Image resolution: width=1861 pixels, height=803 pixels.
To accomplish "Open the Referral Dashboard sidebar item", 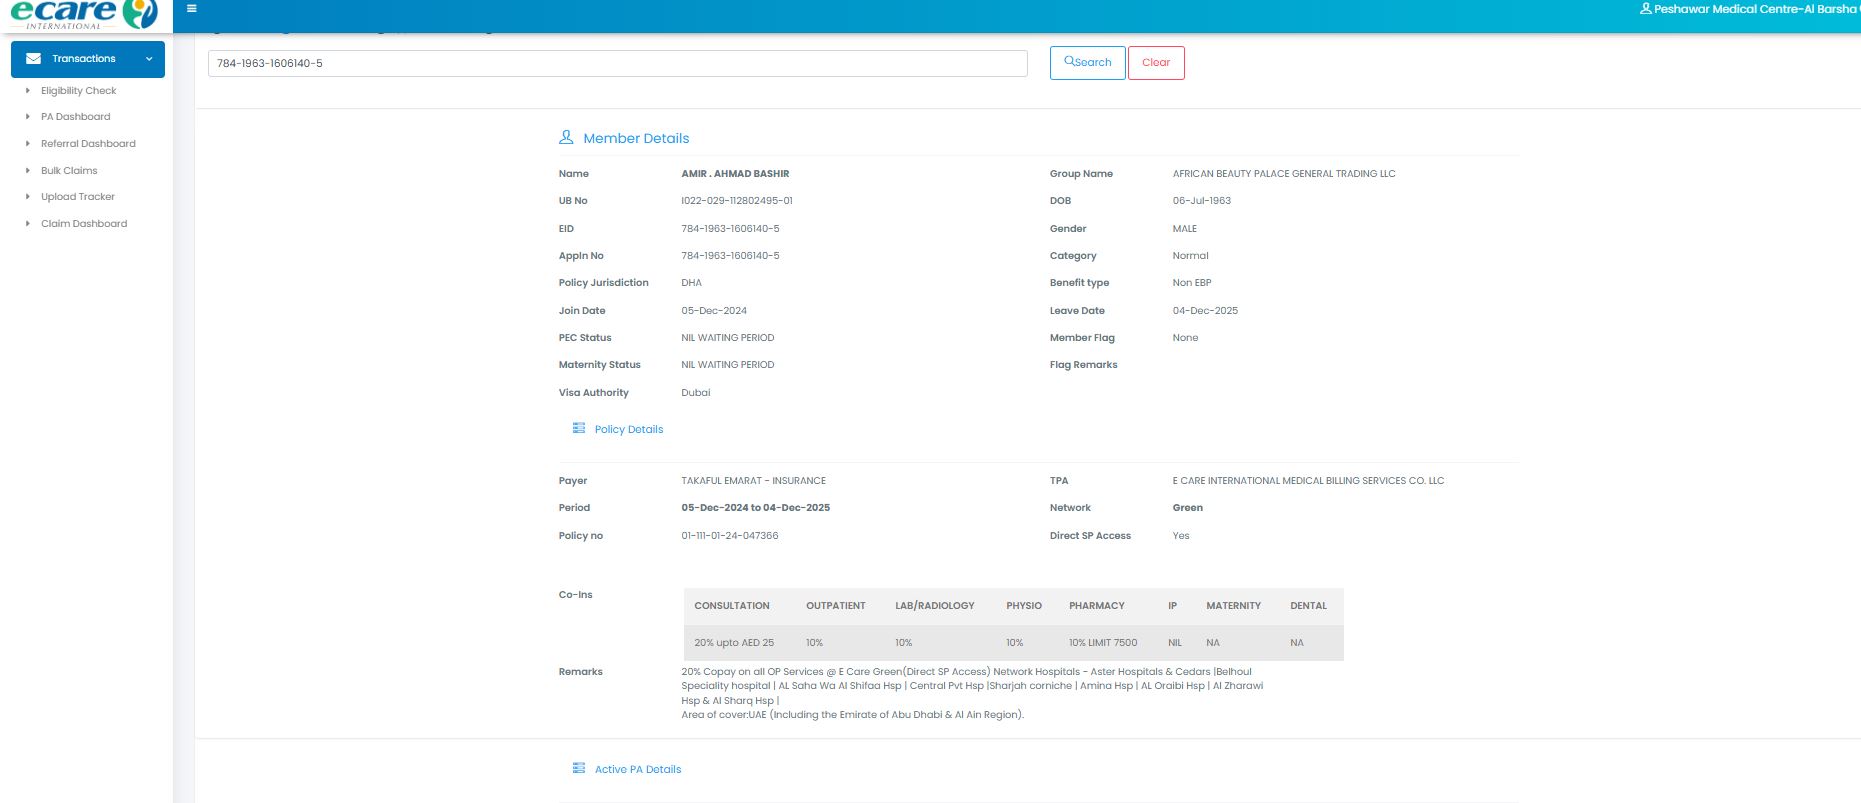I will coord(88,144).
